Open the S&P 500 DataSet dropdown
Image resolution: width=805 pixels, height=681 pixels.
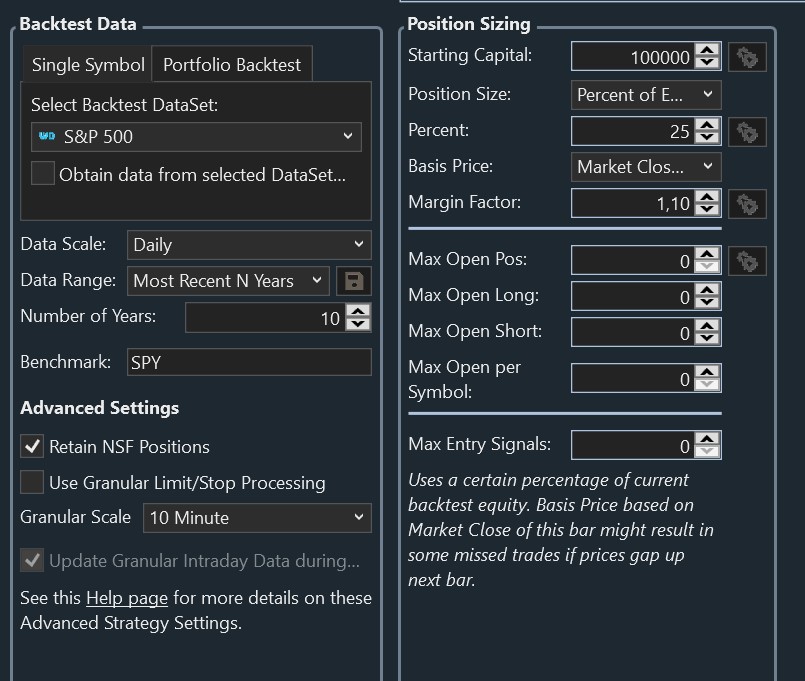coord(196,136)
